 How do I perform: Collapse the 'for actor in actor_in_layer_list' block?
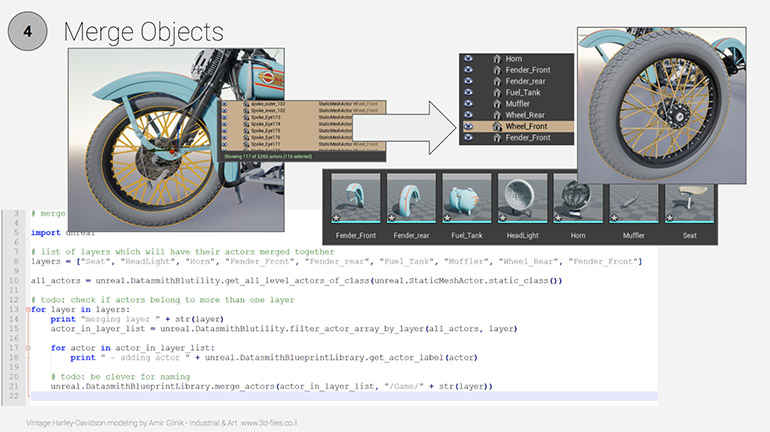28,347
